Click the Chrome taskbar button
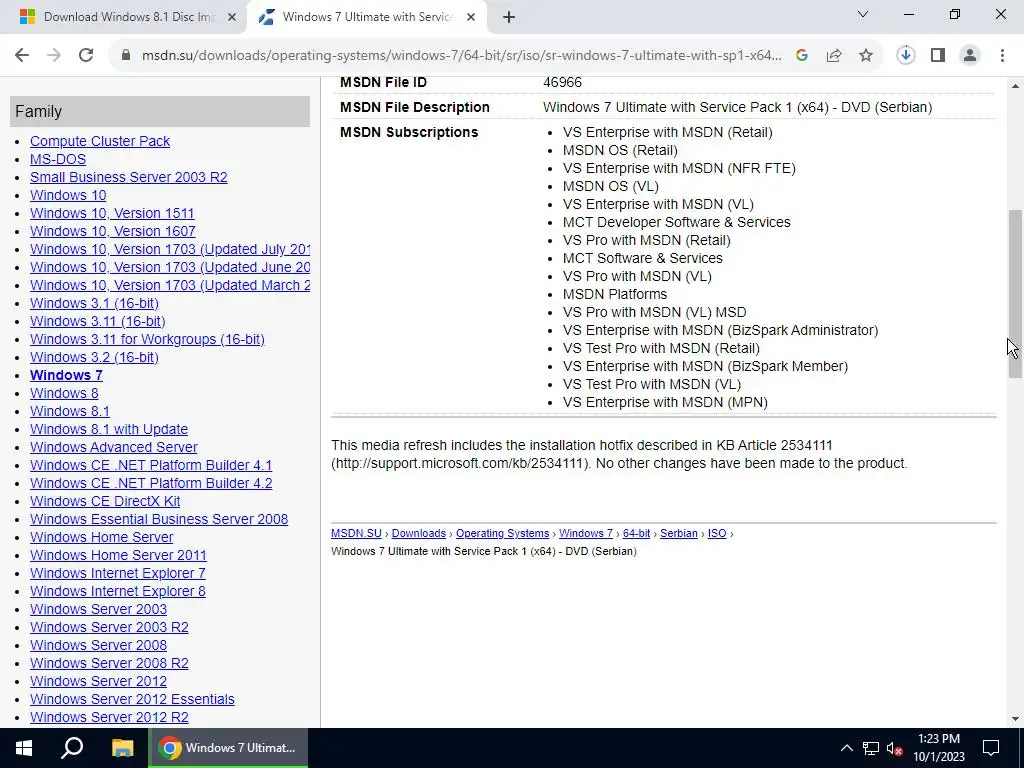This screenshot has height=768, width=1024. pyautogui.click(x=228, y=748)
